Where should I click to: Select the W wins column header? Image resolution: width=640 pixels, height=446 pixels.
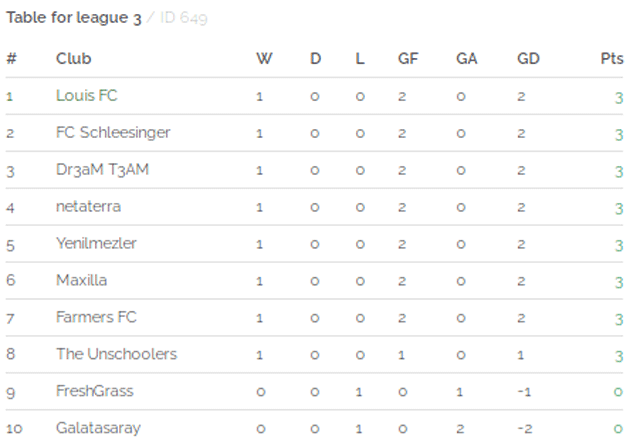264,58
